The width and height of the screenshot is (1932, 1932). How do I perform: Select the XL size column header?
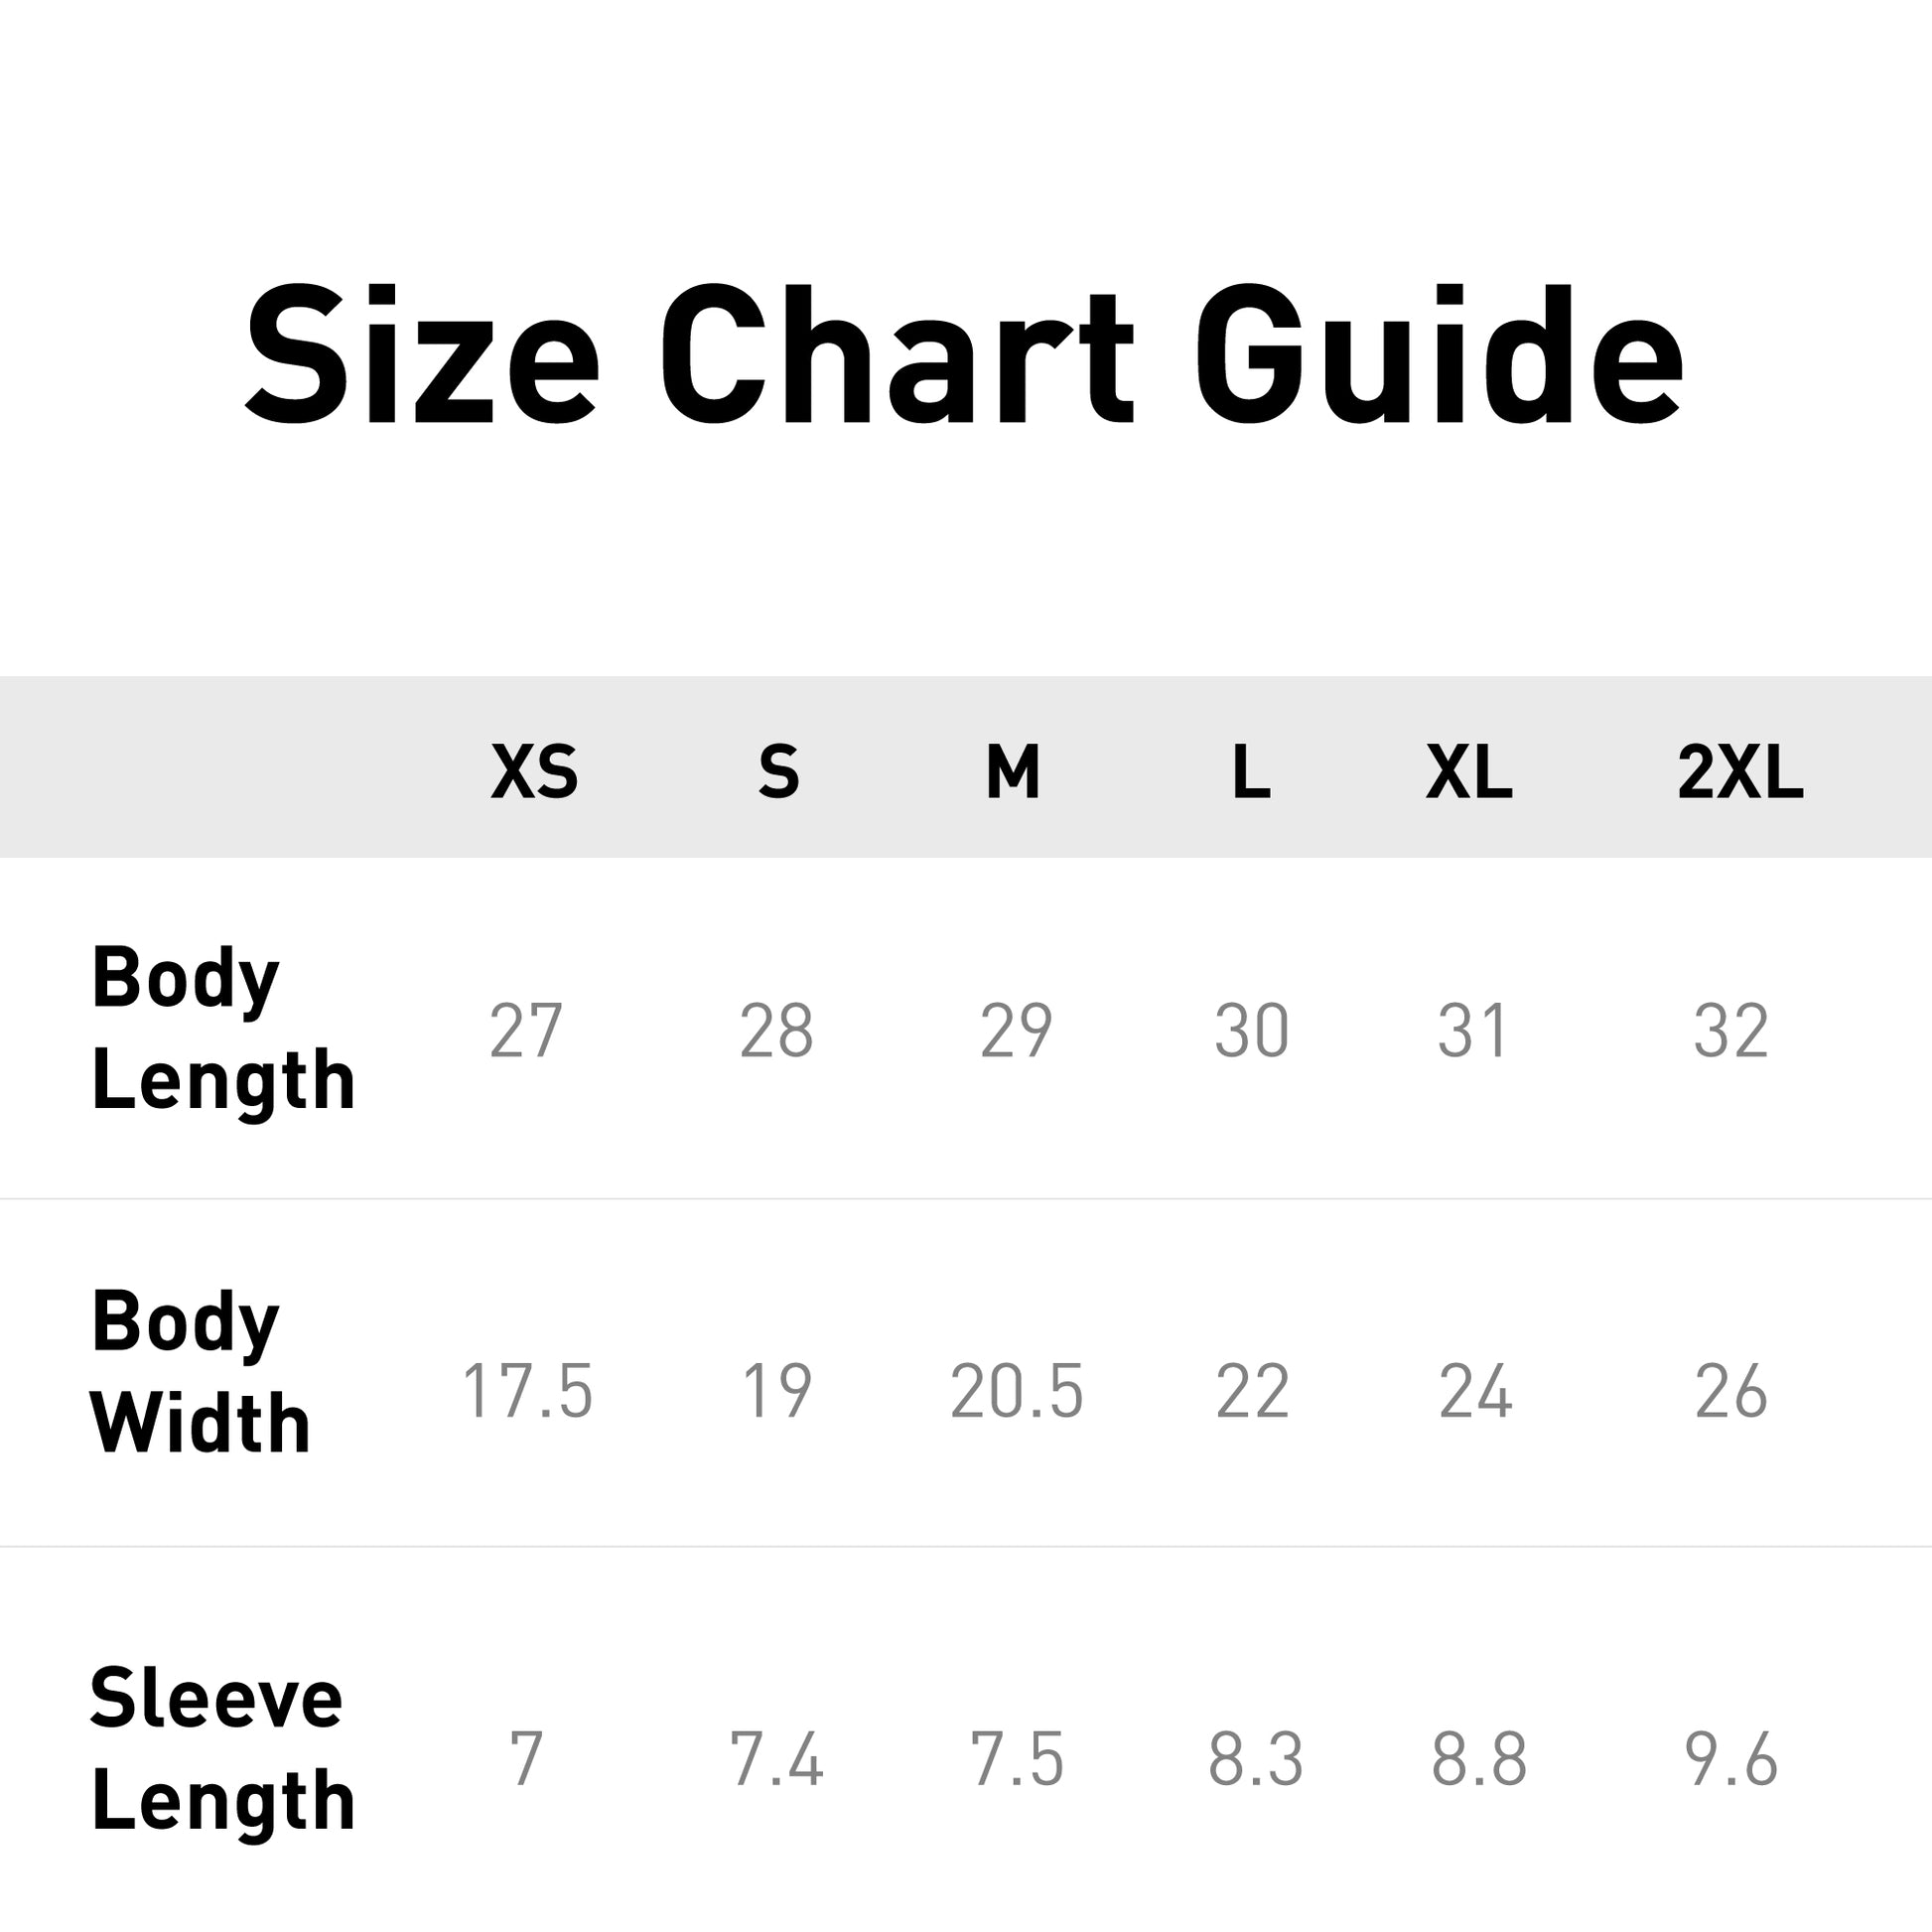pos(1469,772)
